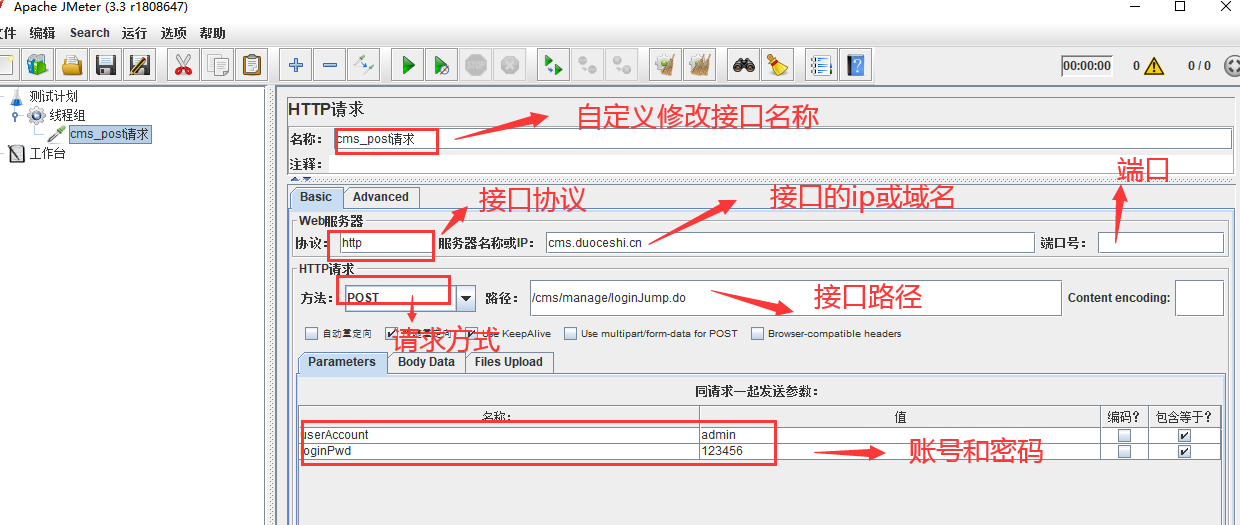Toggle Browser-compatible headers checkbox

tap(758, 333)
